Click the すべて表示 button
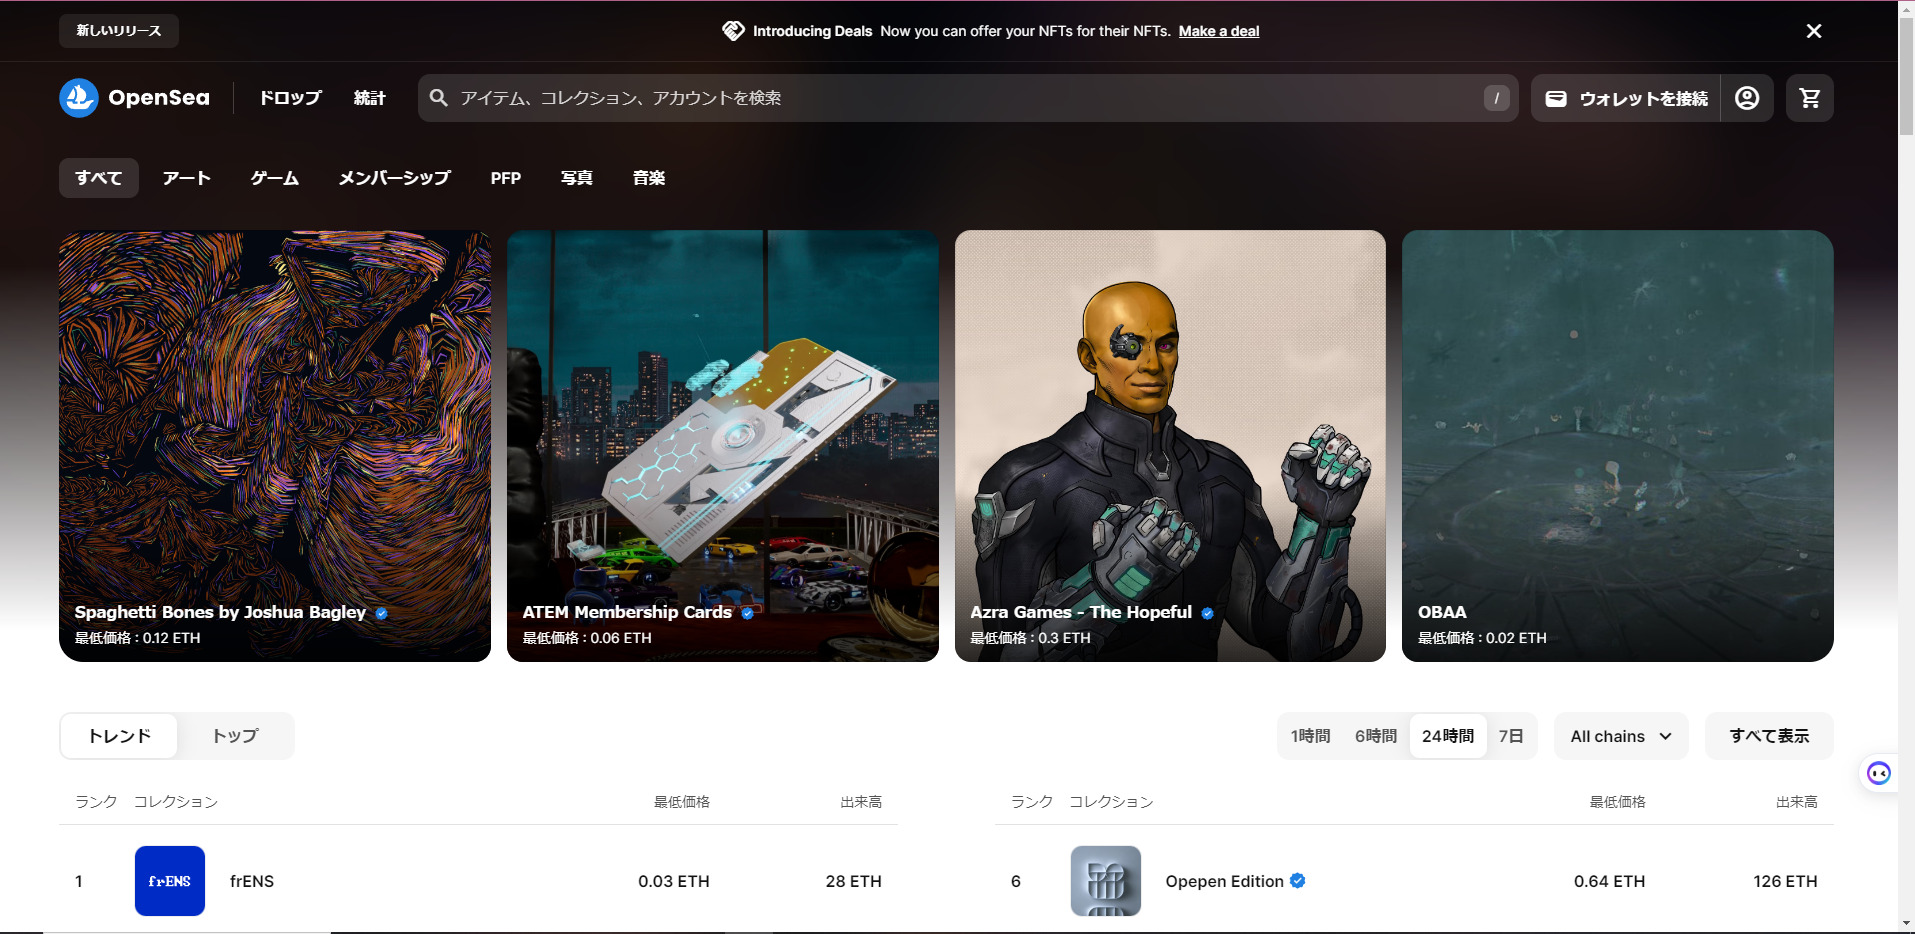This screenshot has width=1915, height=934. pyautogui.click(x=1769, y=736)
